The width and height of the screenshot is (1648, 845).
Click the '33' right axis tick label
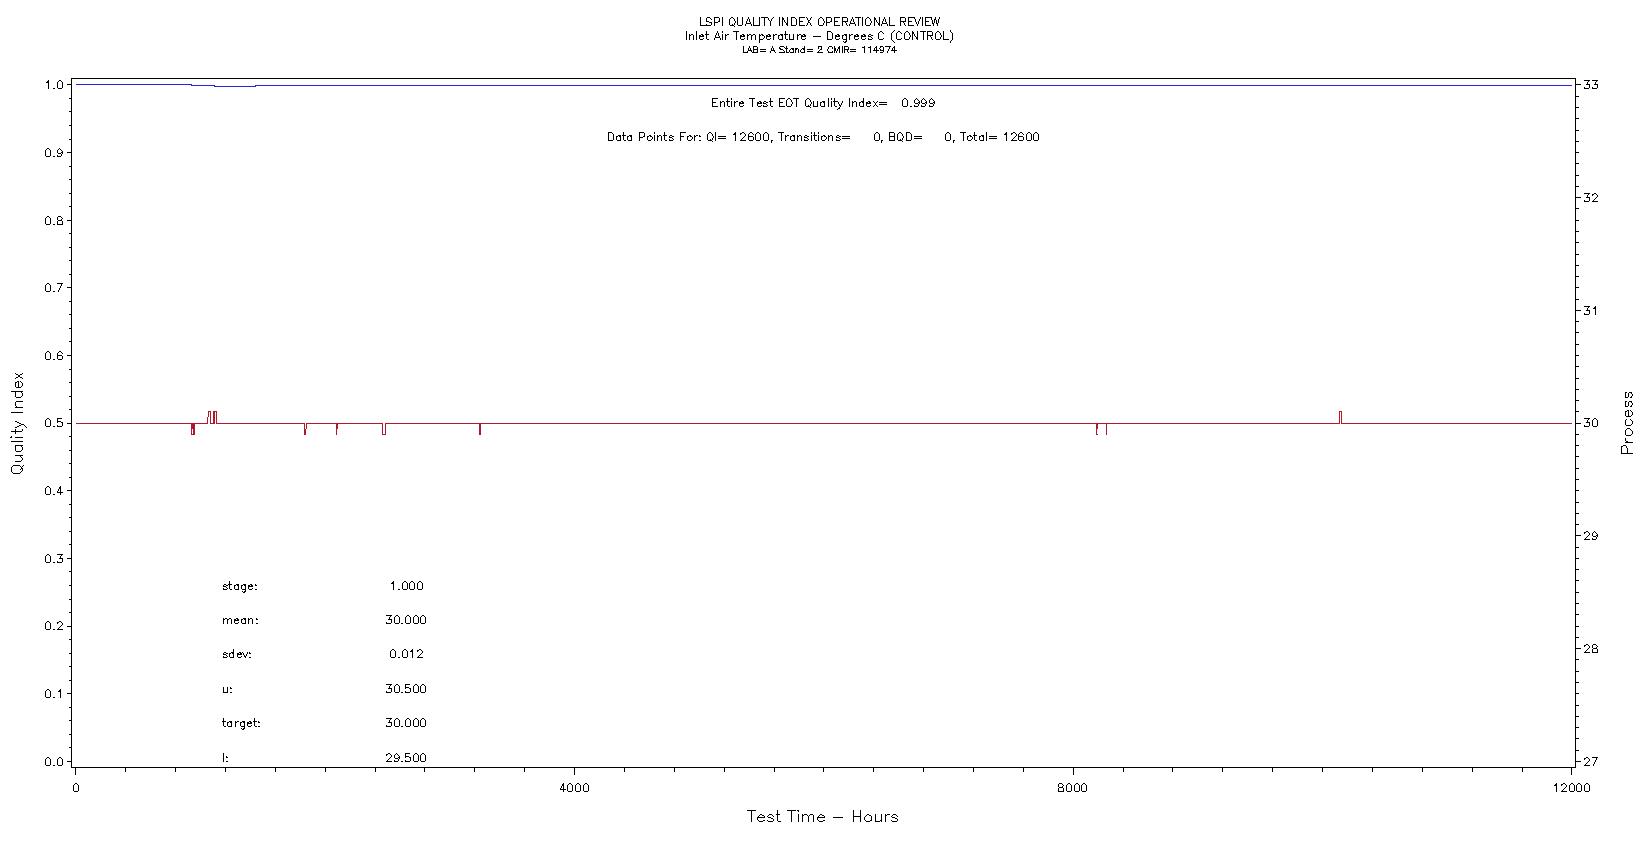point(1590,85)
